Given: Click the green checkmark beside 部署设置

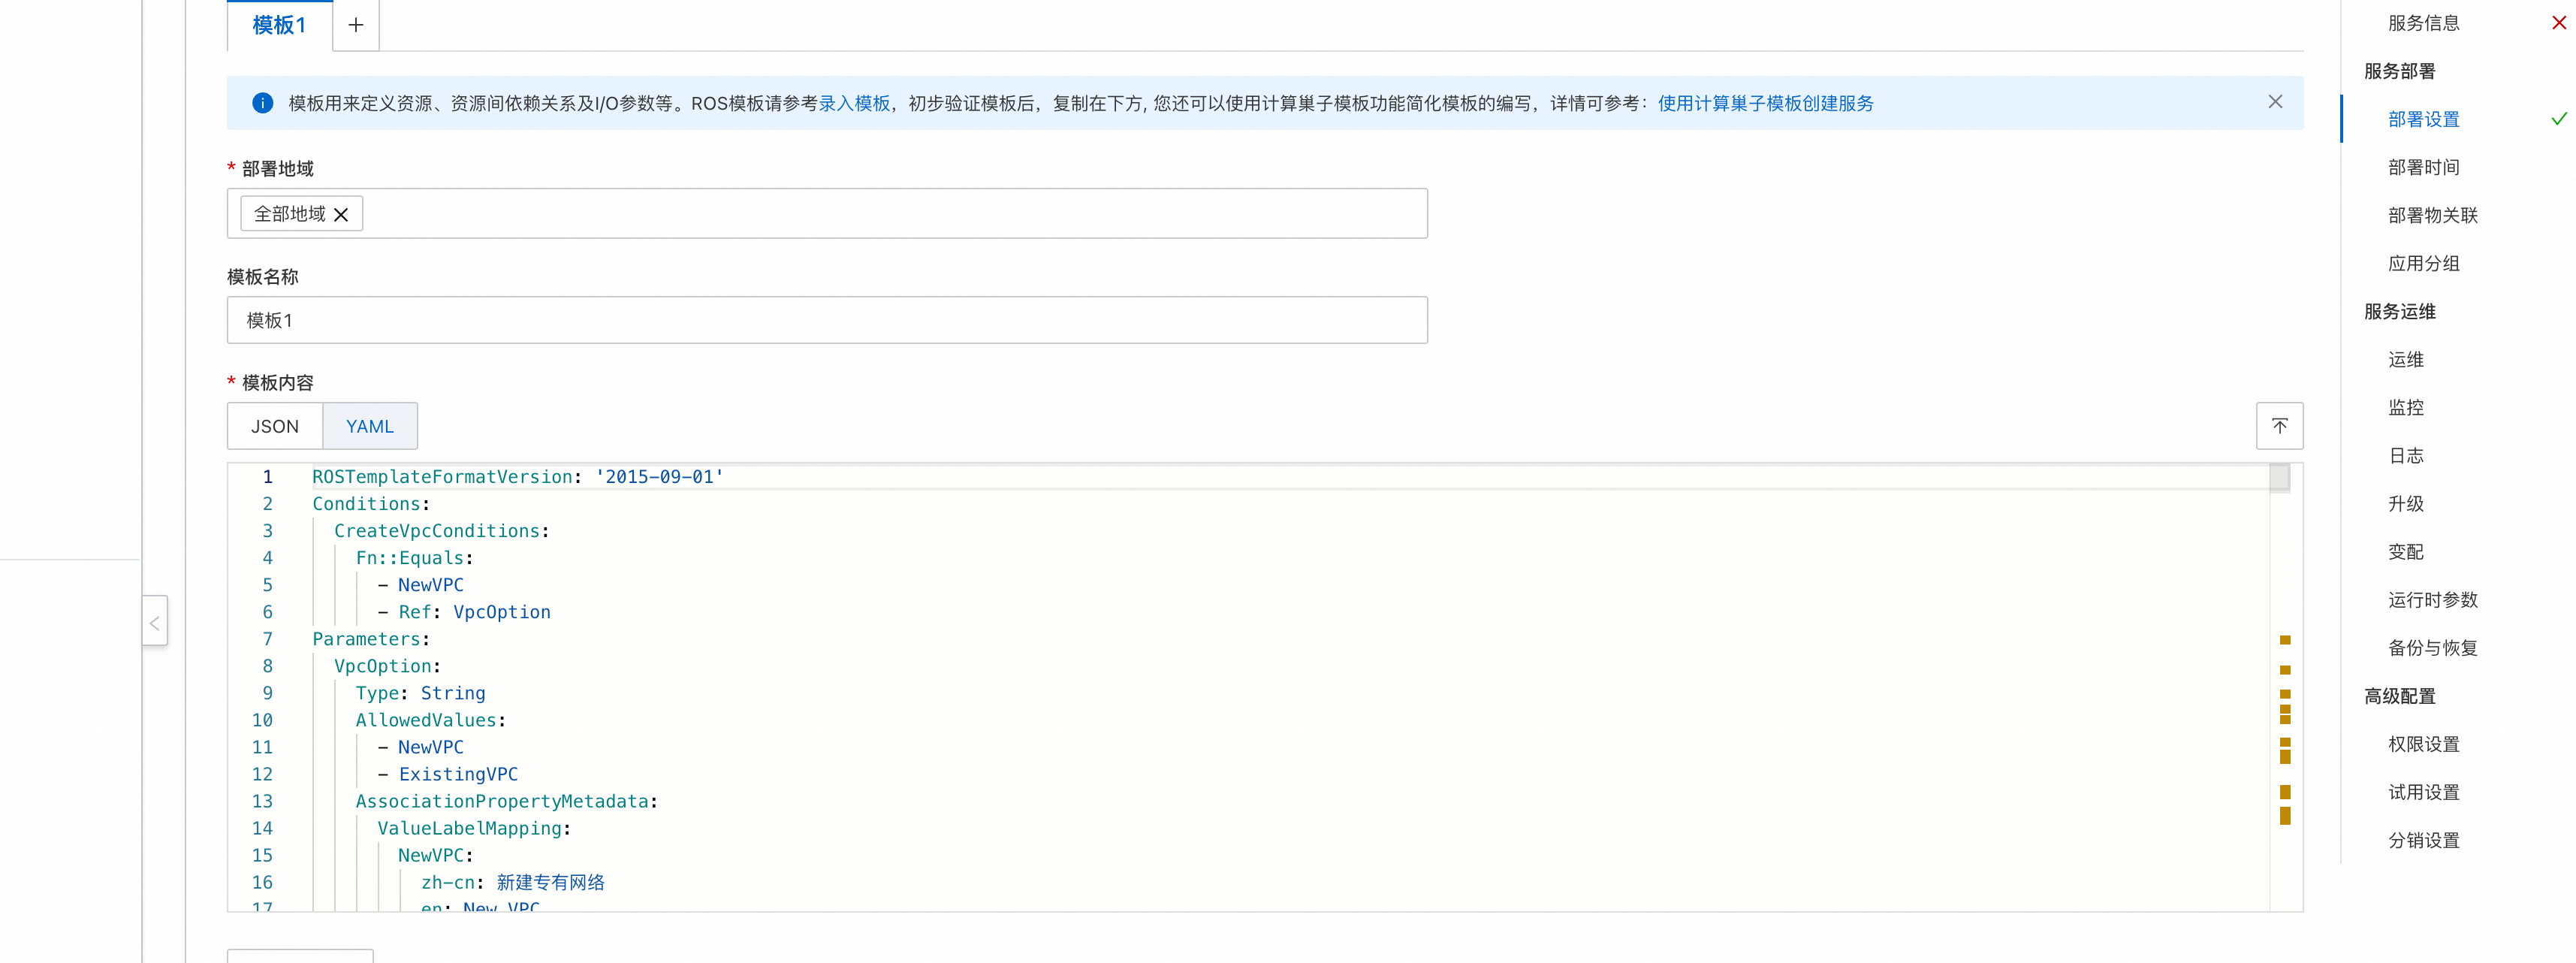Looking at the screenshot, I should (2558, 119).
